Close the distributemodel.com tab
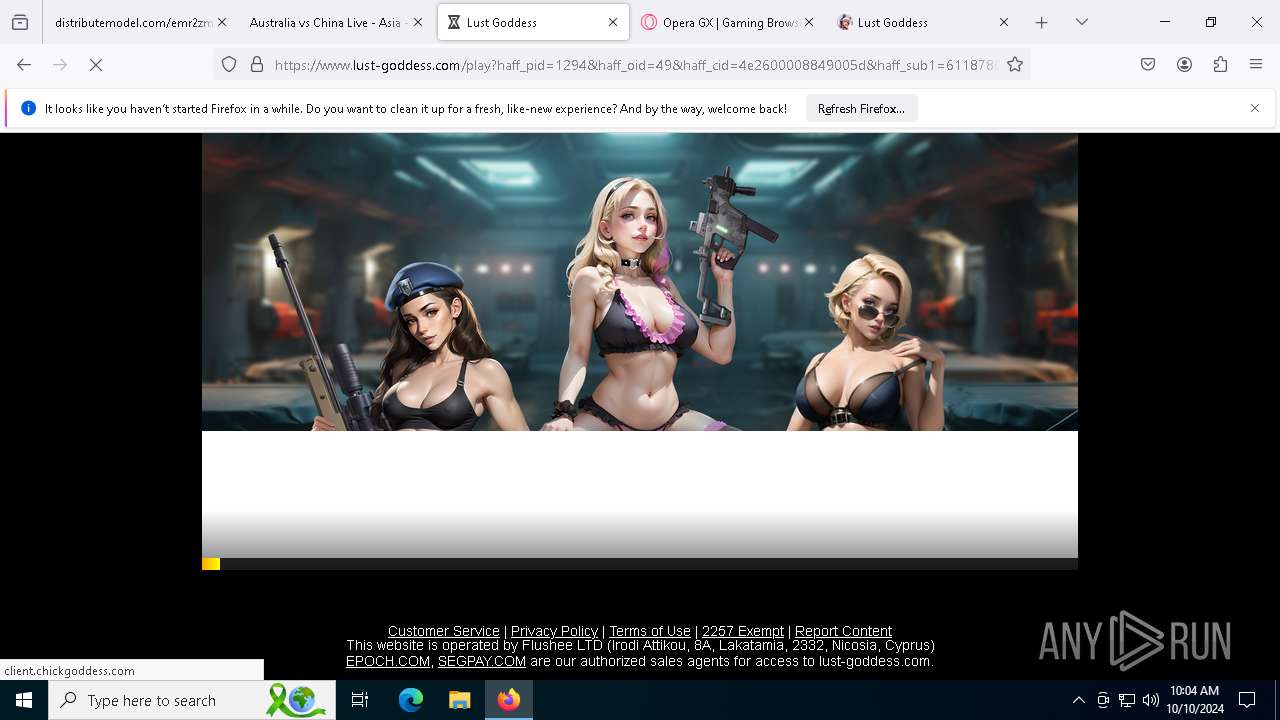The image size is (1280, 720). [x=222, y=22]
